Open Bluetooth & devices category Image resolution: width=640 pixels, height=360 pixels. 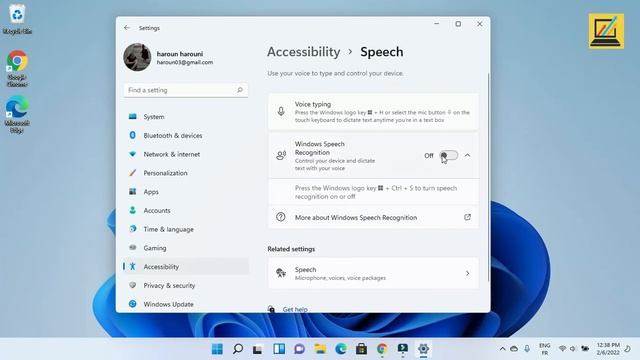tap(186, 136)
